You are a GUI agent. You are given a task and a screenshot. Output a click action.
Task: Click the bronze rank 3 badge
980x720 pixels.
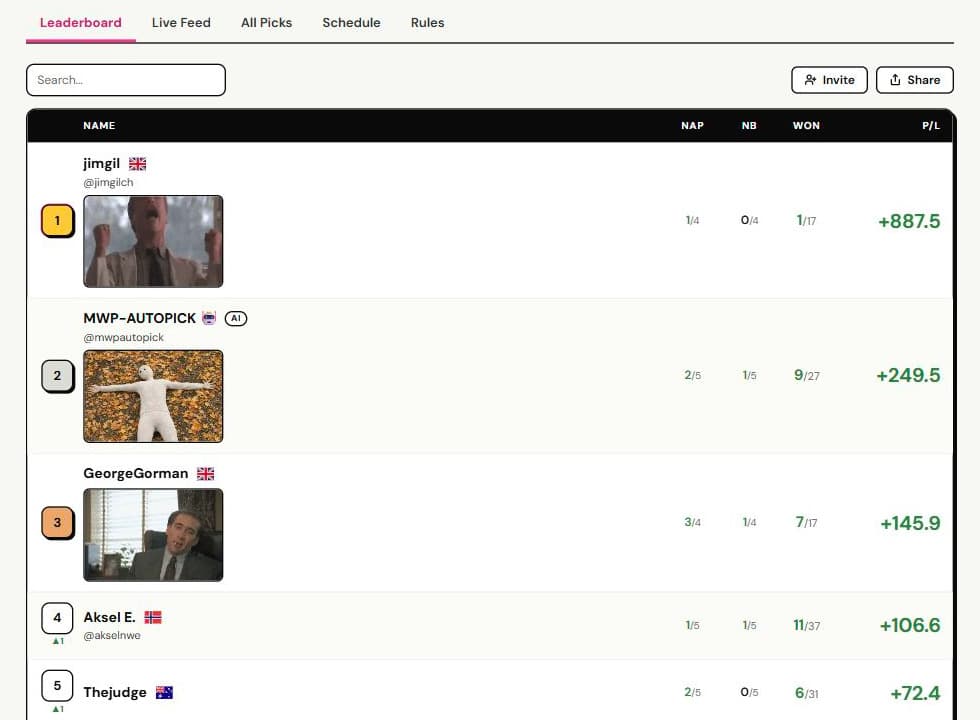click(58, 522)
